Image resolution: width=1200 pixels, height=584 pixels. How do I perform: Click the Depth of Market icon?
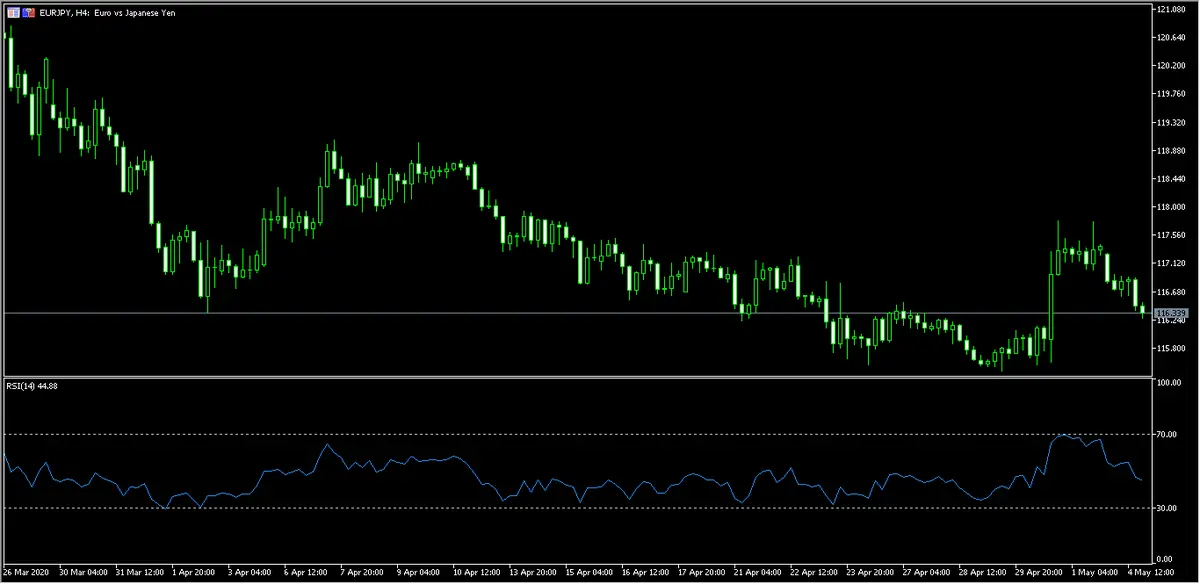coord(29,13)
